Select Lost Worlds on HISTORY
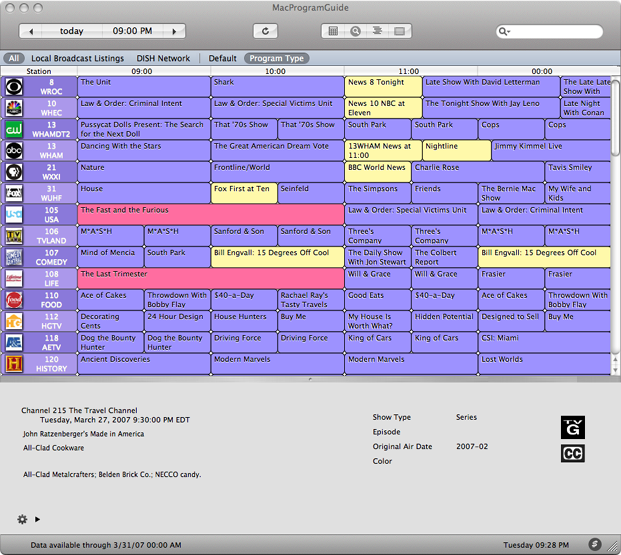 (x=545, y=364)
